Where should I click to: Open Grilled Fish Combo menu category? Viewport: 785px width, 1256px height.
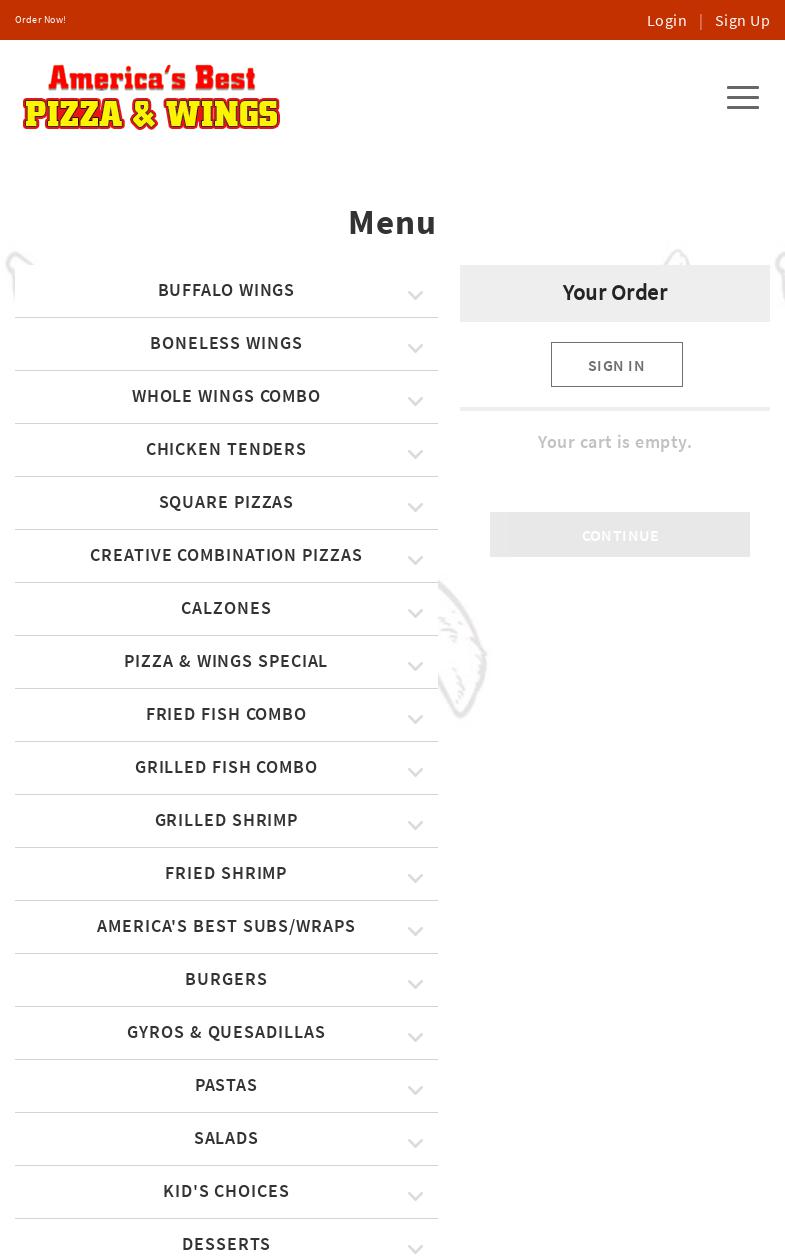click(x=226, y=767)
